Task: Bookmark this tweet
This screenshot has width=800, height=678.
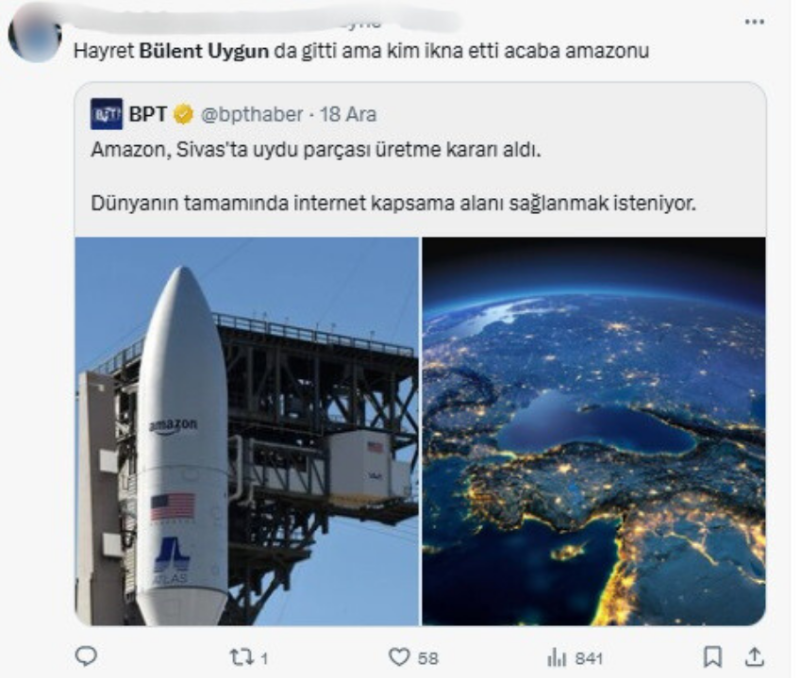Action: click(712, 657)
